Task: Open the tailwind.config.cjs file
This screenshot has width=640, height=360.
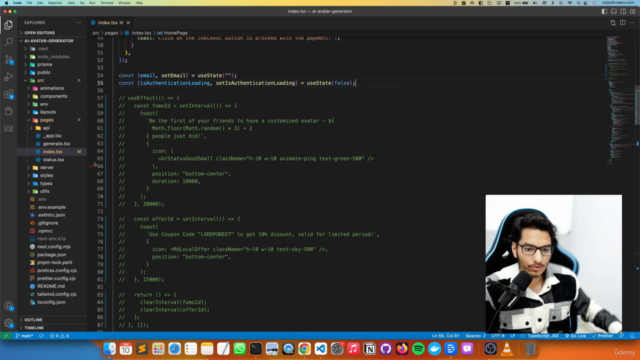Action: pyautogui.click(x=56, y=294)
